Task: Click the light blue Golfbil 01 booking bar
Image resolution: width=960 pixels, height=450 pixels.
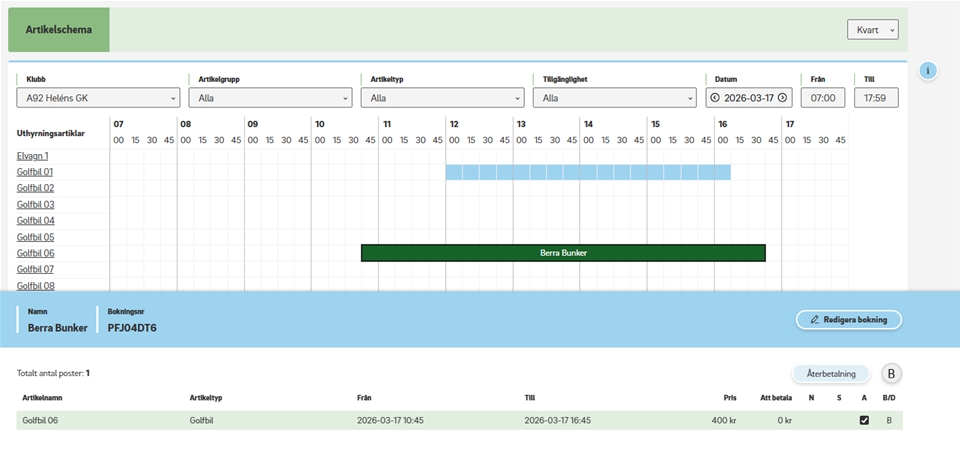Action: (588, 172)
